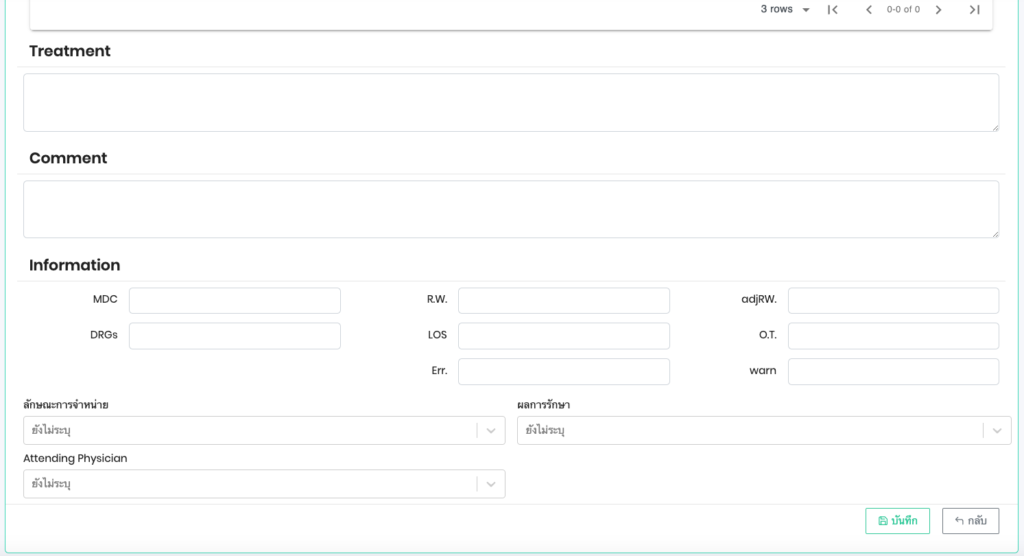Open the Attending Physician dropdown
The image size is (1024, 556).
(490, 484)
